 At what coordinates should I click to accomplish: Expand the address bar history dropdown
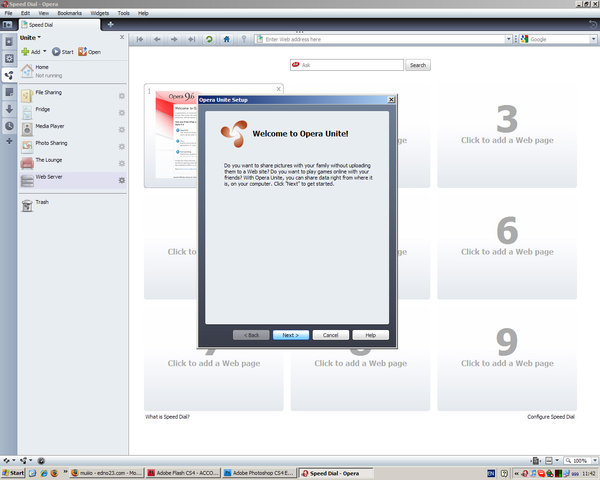click(x=508, y=39)
